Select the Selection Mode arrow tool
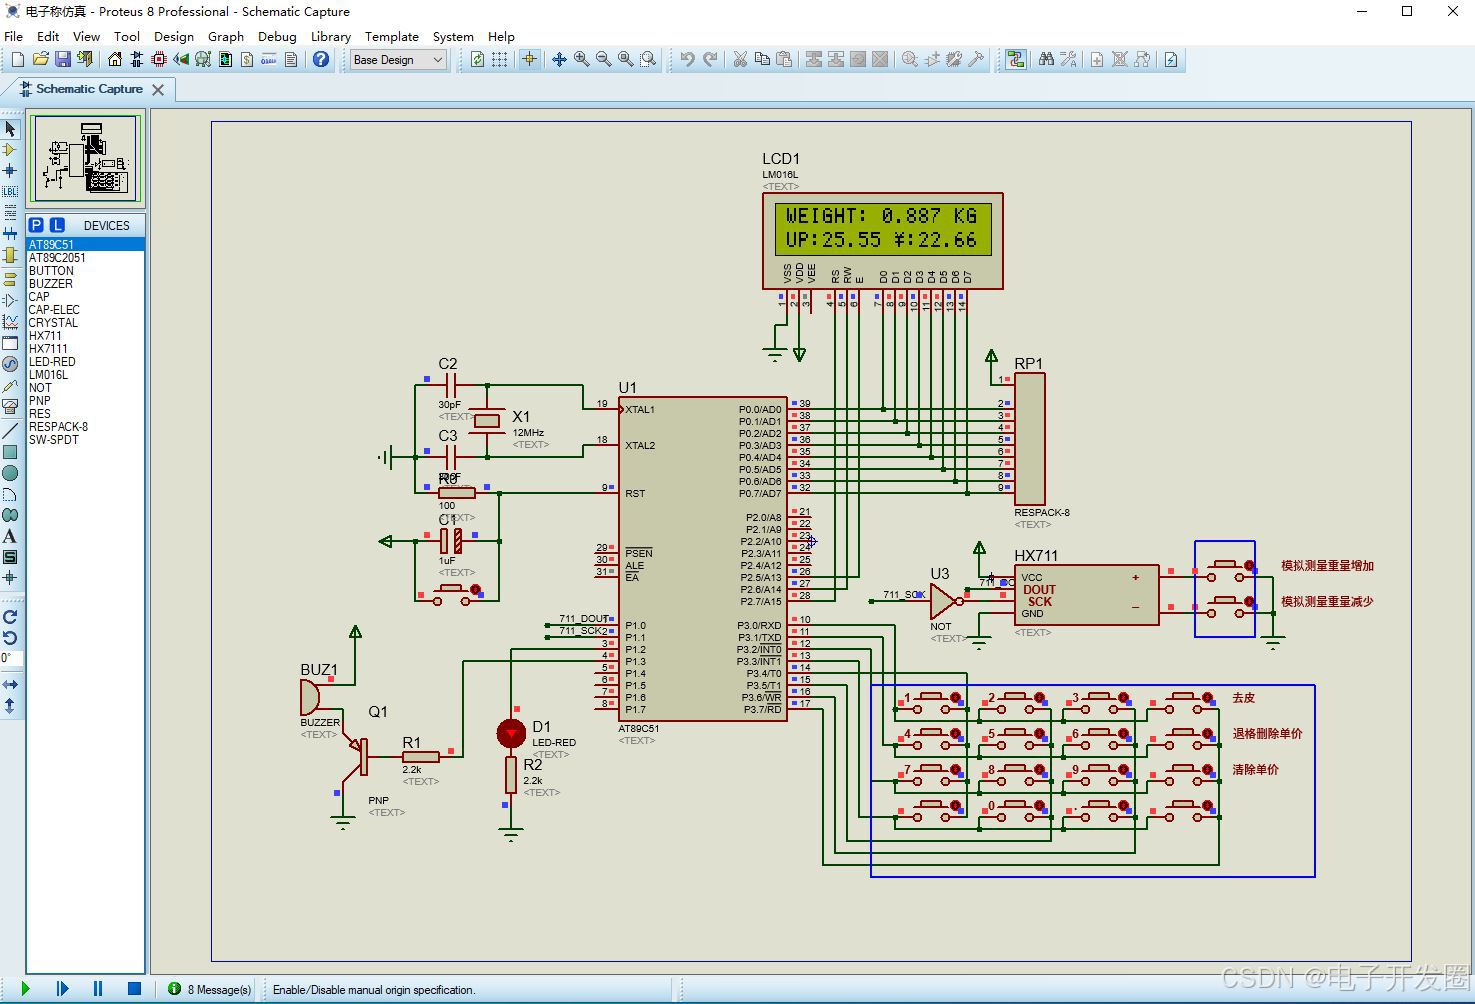The width and height of the screenshot is (1475, 1004). pyautogui.click(x=10, y=129)
